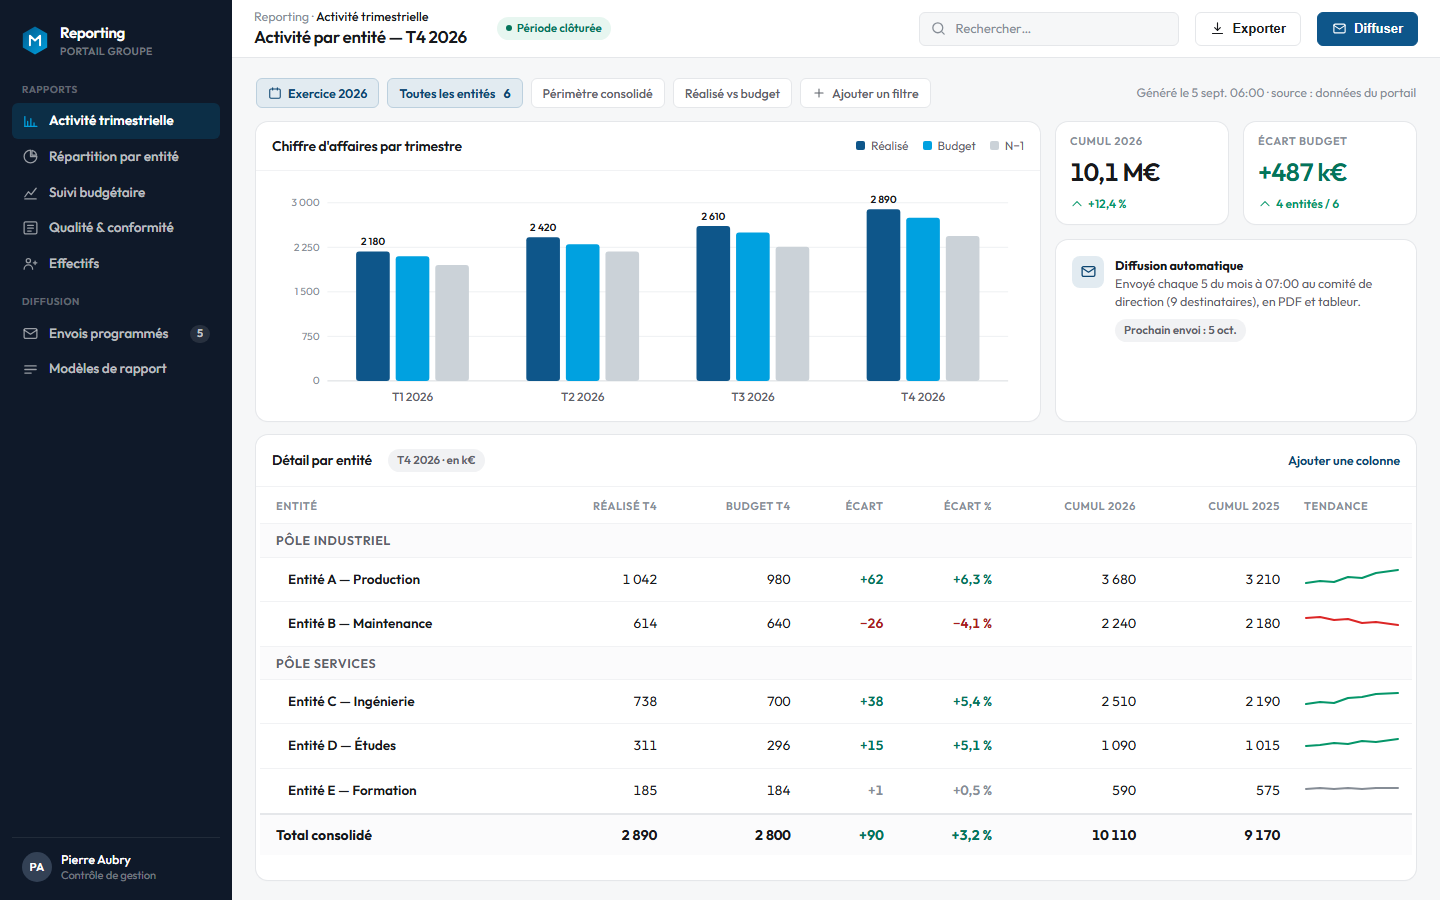1440x900 pixels.
Task: Click the Rechercher search field
Action: [1049, 29]
